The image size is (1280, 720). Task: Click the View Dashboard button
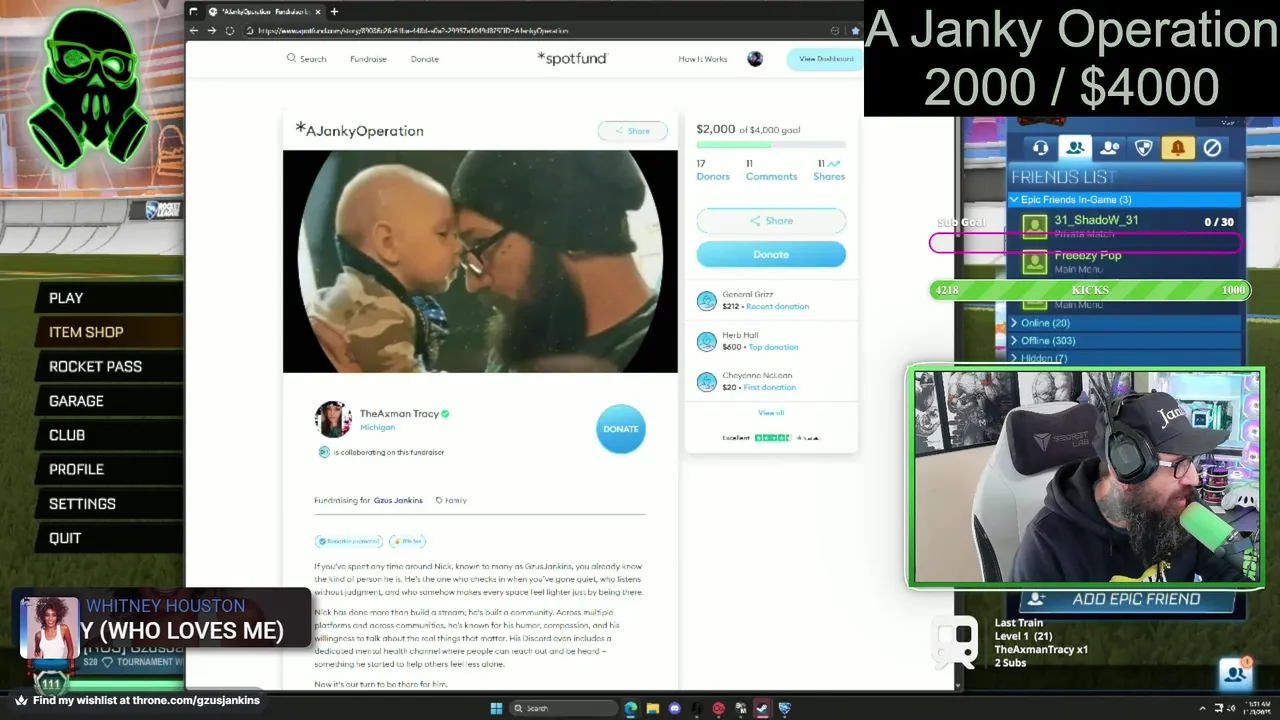click(x=825, y=59)
